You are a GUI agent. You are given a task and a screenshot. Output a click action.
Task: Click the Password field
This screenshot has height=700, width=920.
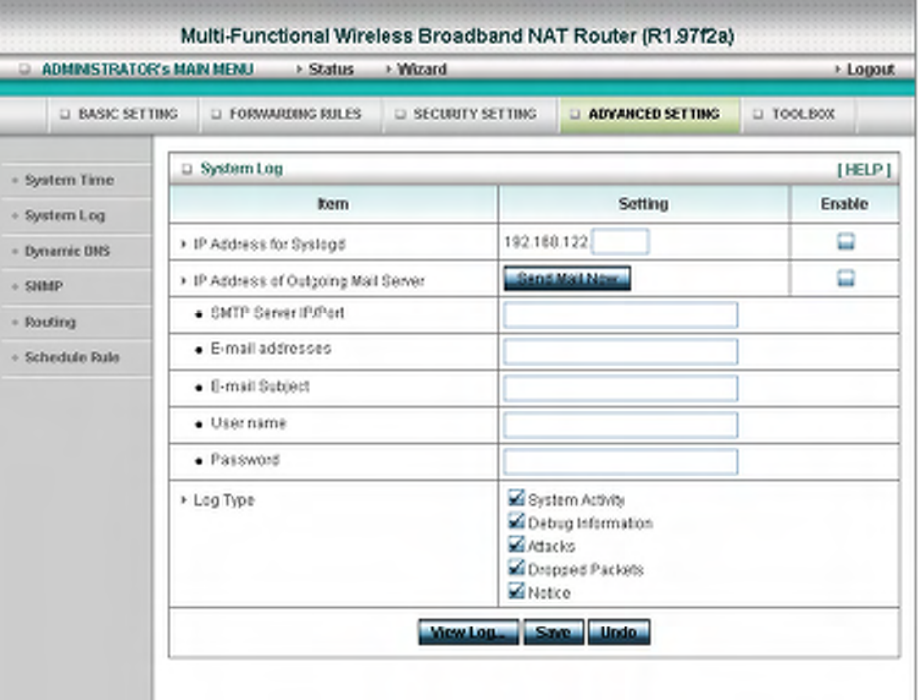point(620,462)
